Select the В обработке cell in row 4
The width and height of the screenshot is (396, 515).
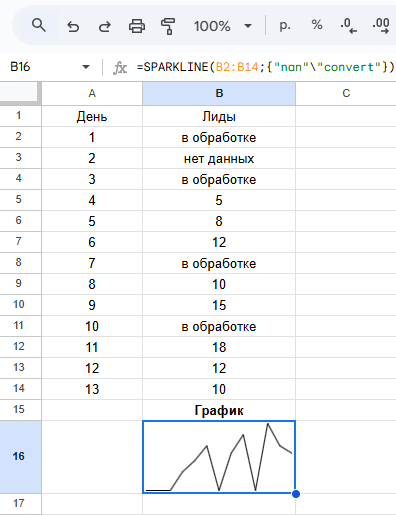pyautogui.click(x=219, y=179)
